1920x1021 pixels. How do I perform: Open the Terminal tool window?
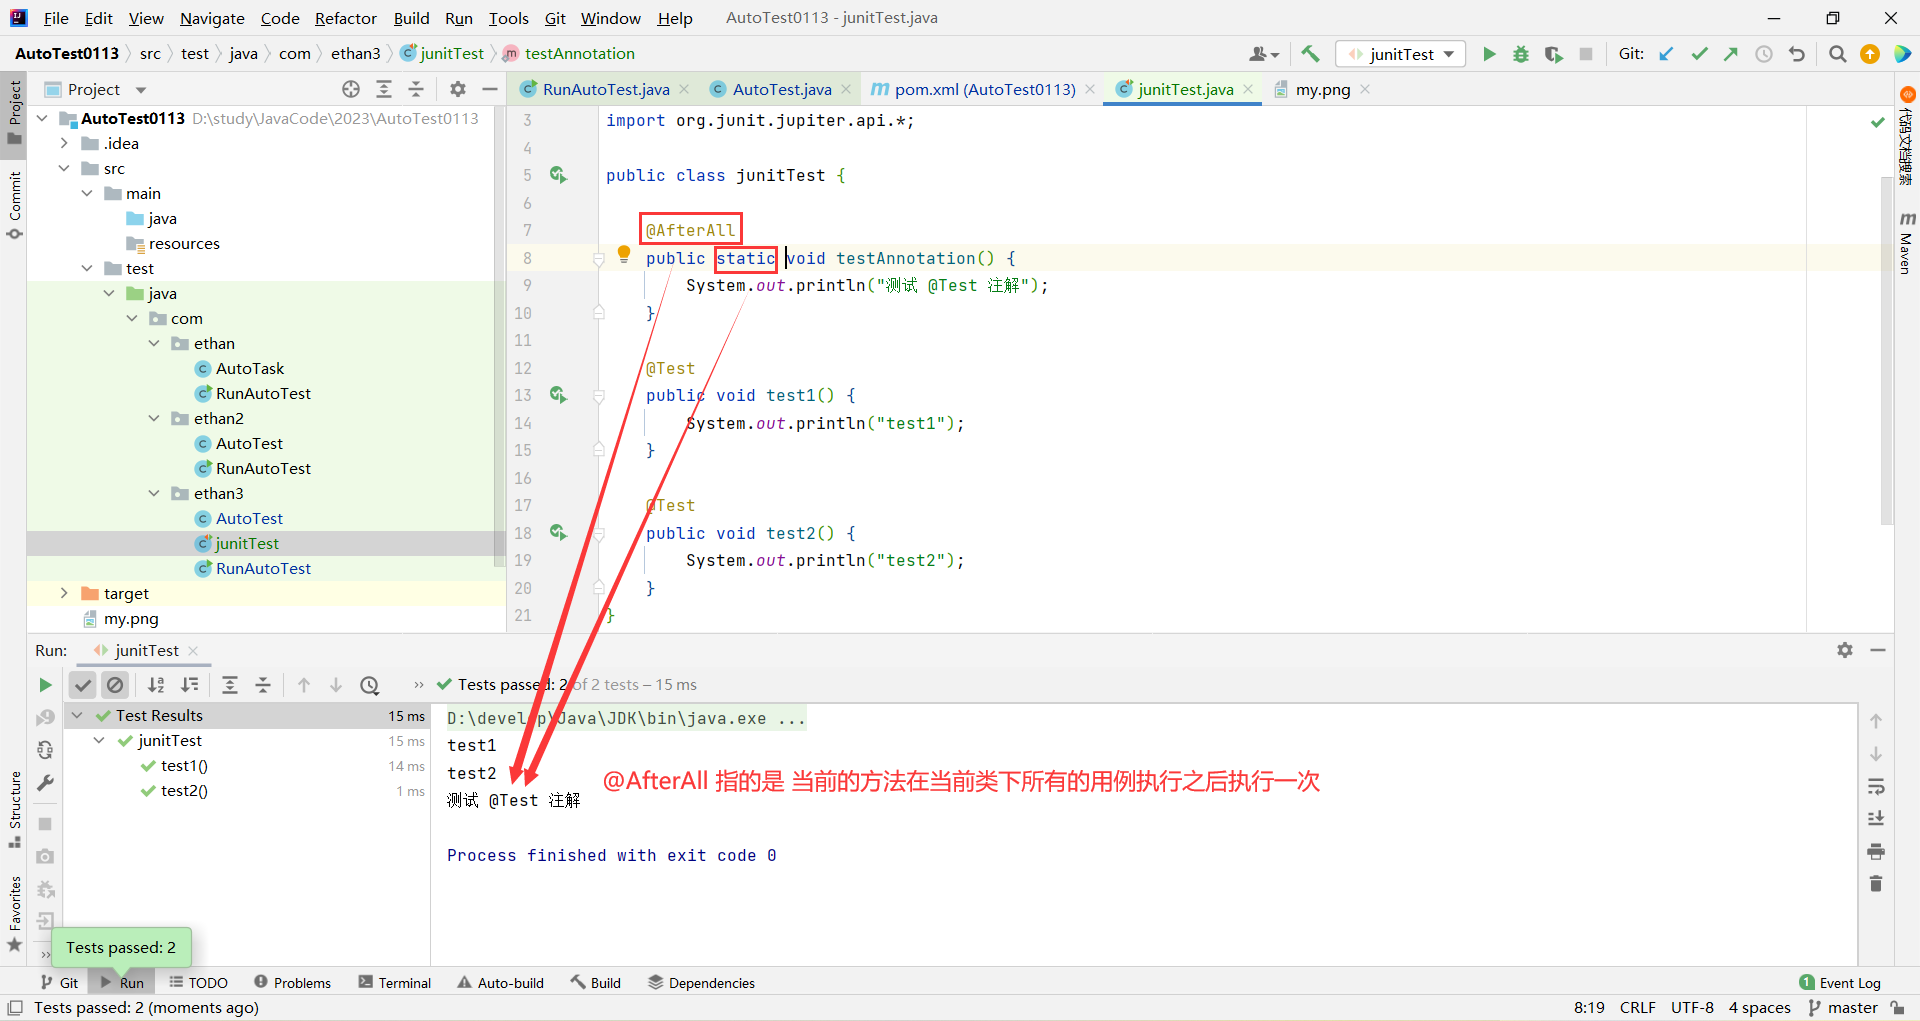click(x=395, y=983)
